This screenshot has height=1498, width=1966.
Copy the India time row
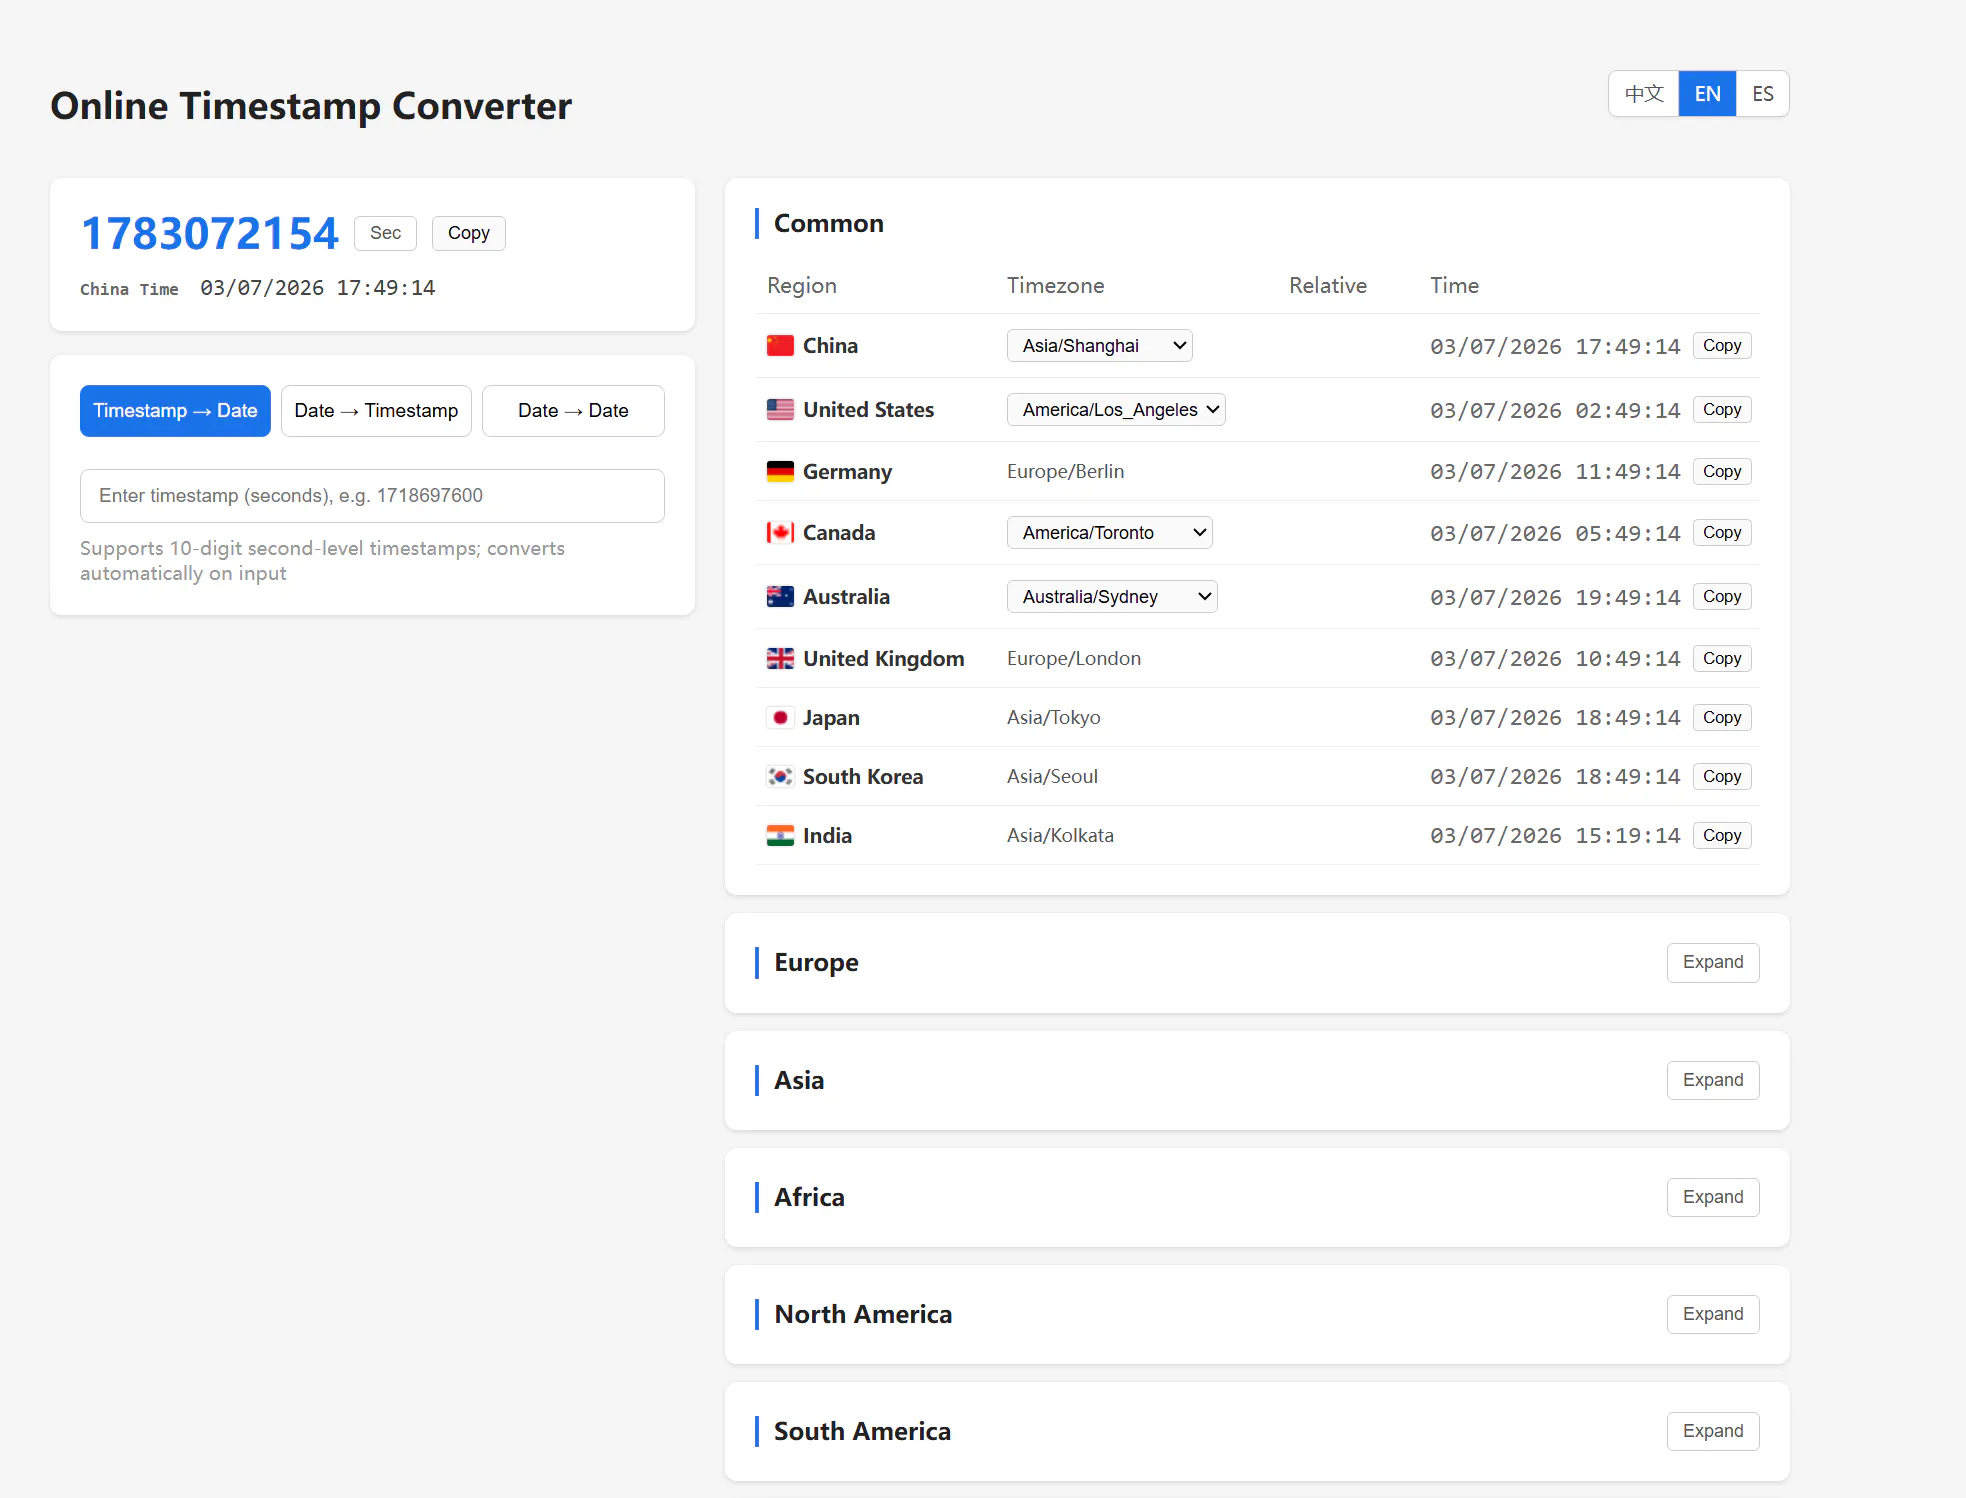pyautogui.click(x=1722, y=836)
